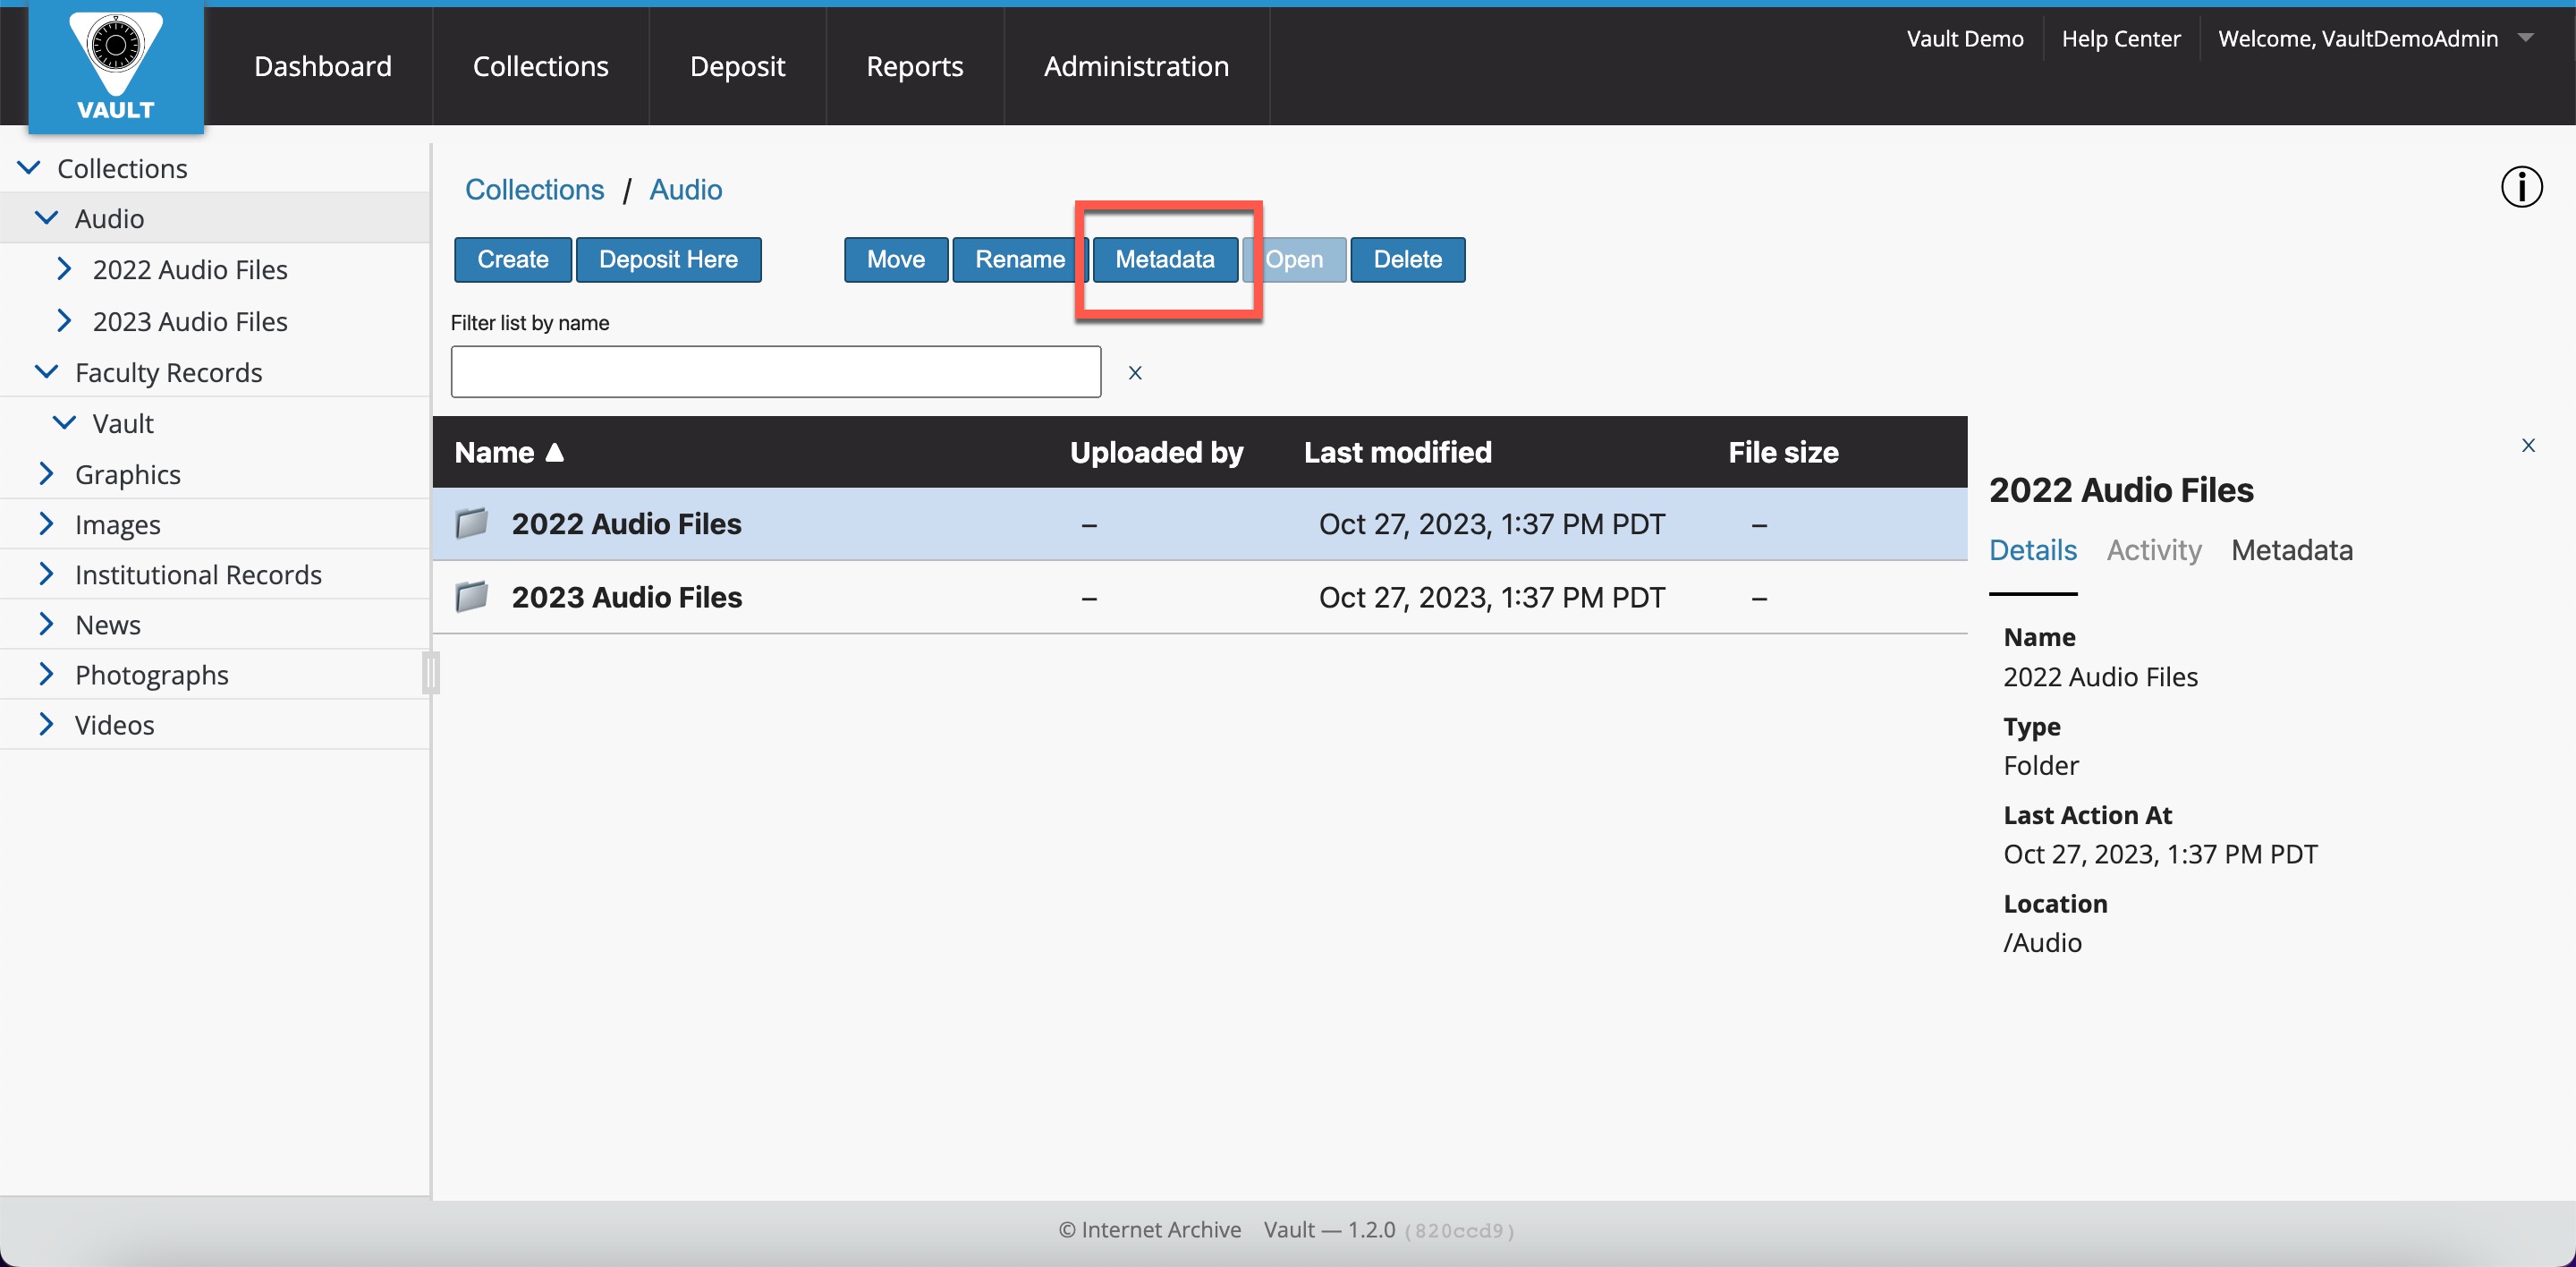Collapse the Faculty Records tree node
The width and height of the screenshot is (2576, 1267).
coord(46,372)
